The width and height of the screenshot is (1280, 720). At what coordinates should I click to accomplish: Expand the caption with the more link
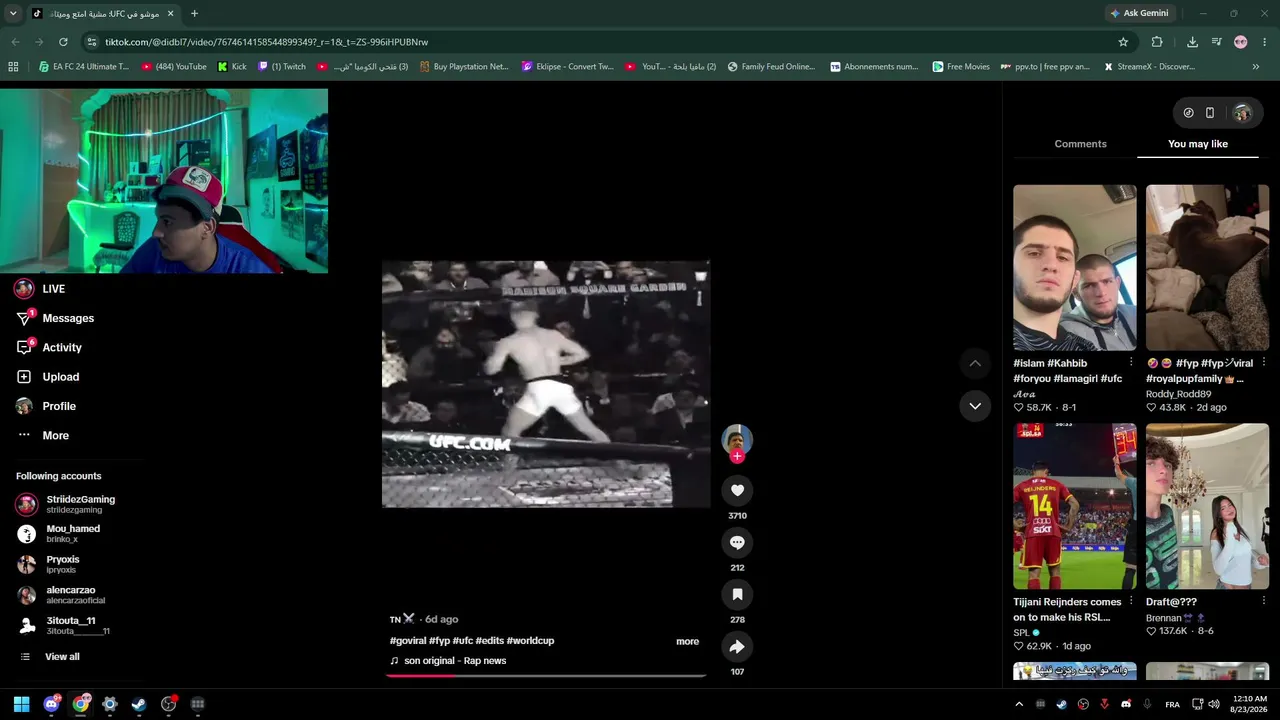(687, 641)
